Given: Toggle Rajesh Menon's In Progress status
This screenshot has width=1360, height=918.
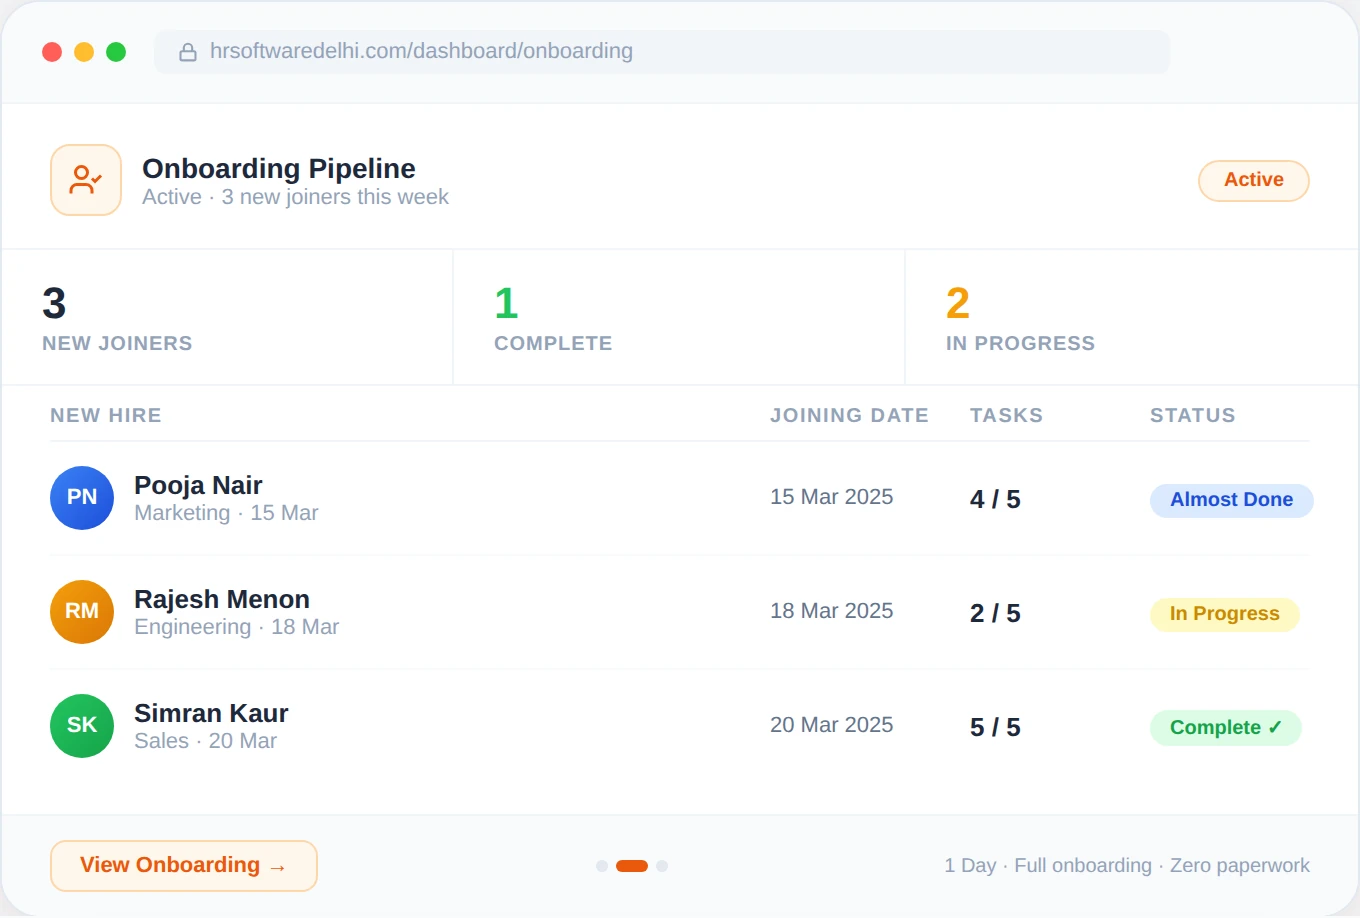Looking at the screenshot, I should pyautogui.click(x=1224, y=614).
